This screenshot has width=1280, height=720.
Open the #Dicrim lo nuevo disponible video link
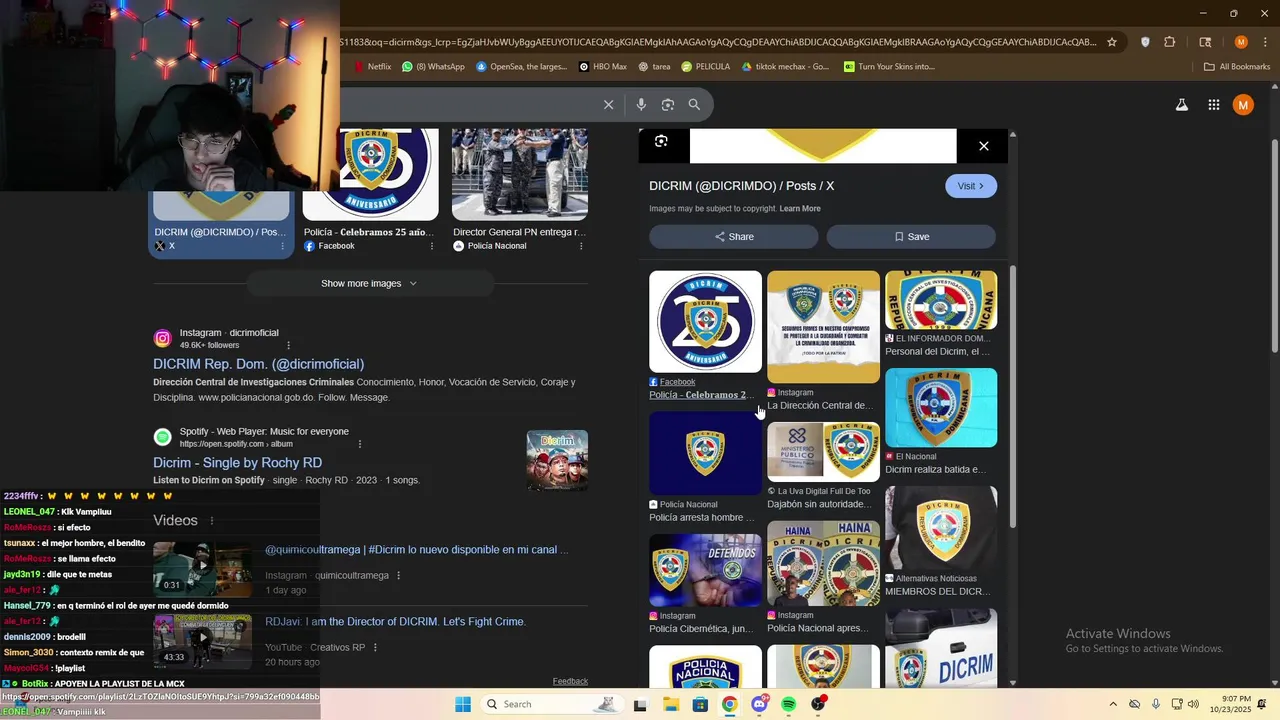416,550
